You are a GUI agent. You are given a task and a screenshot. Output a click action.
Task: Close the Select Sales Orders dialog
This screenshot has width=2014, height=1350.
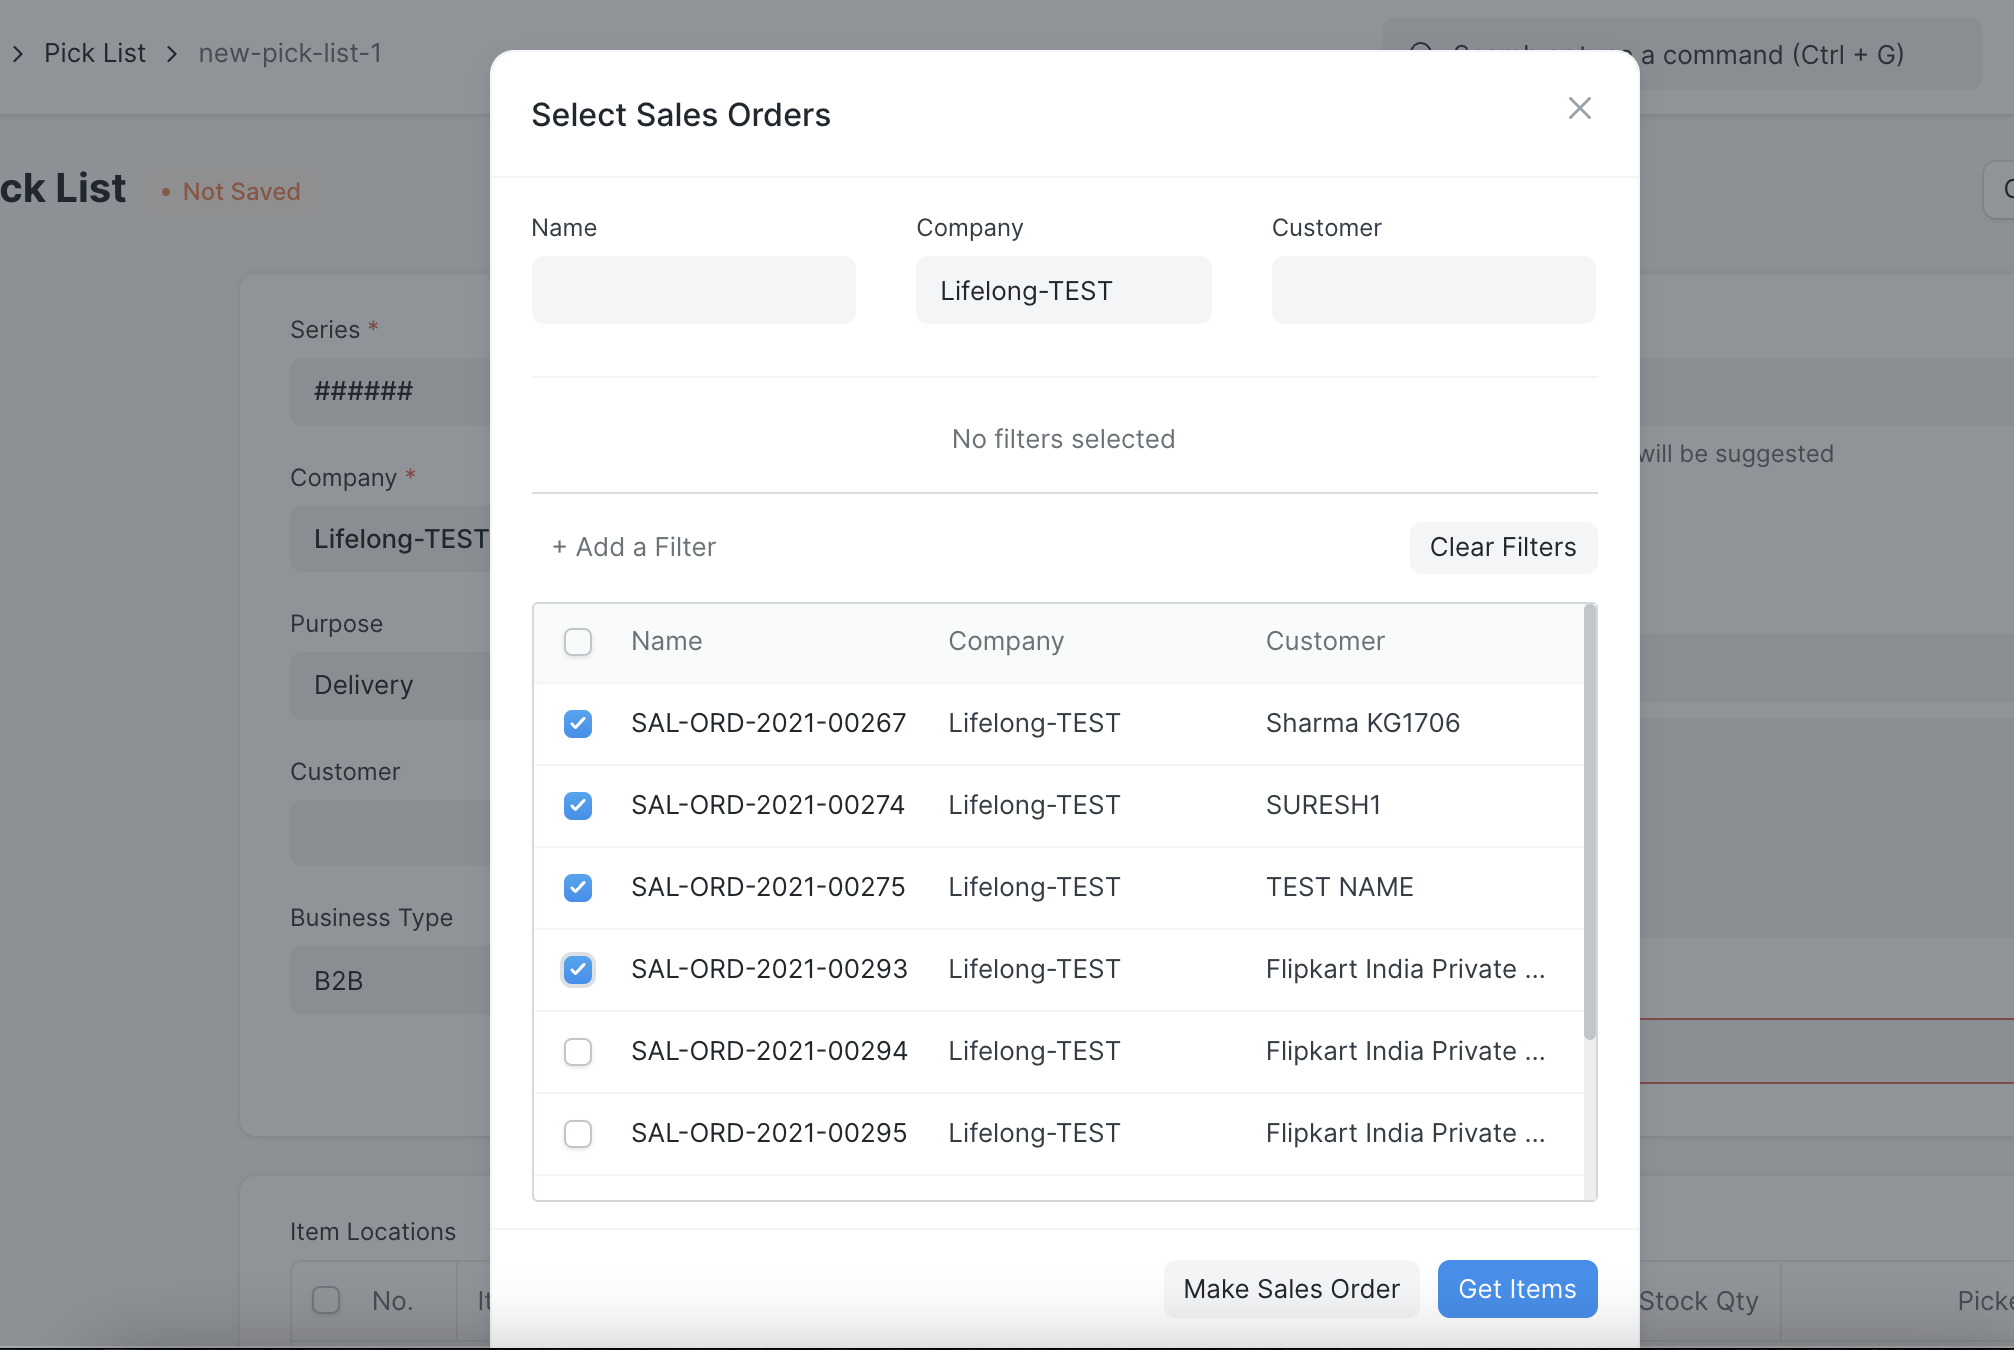point(1579,108)
